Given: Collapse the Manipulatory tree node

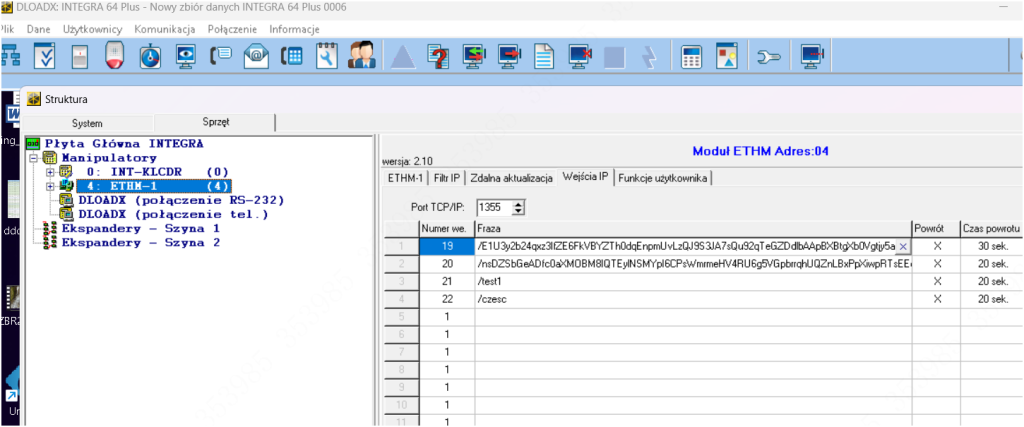Looking at the screenshot, I should coord(35,158).
